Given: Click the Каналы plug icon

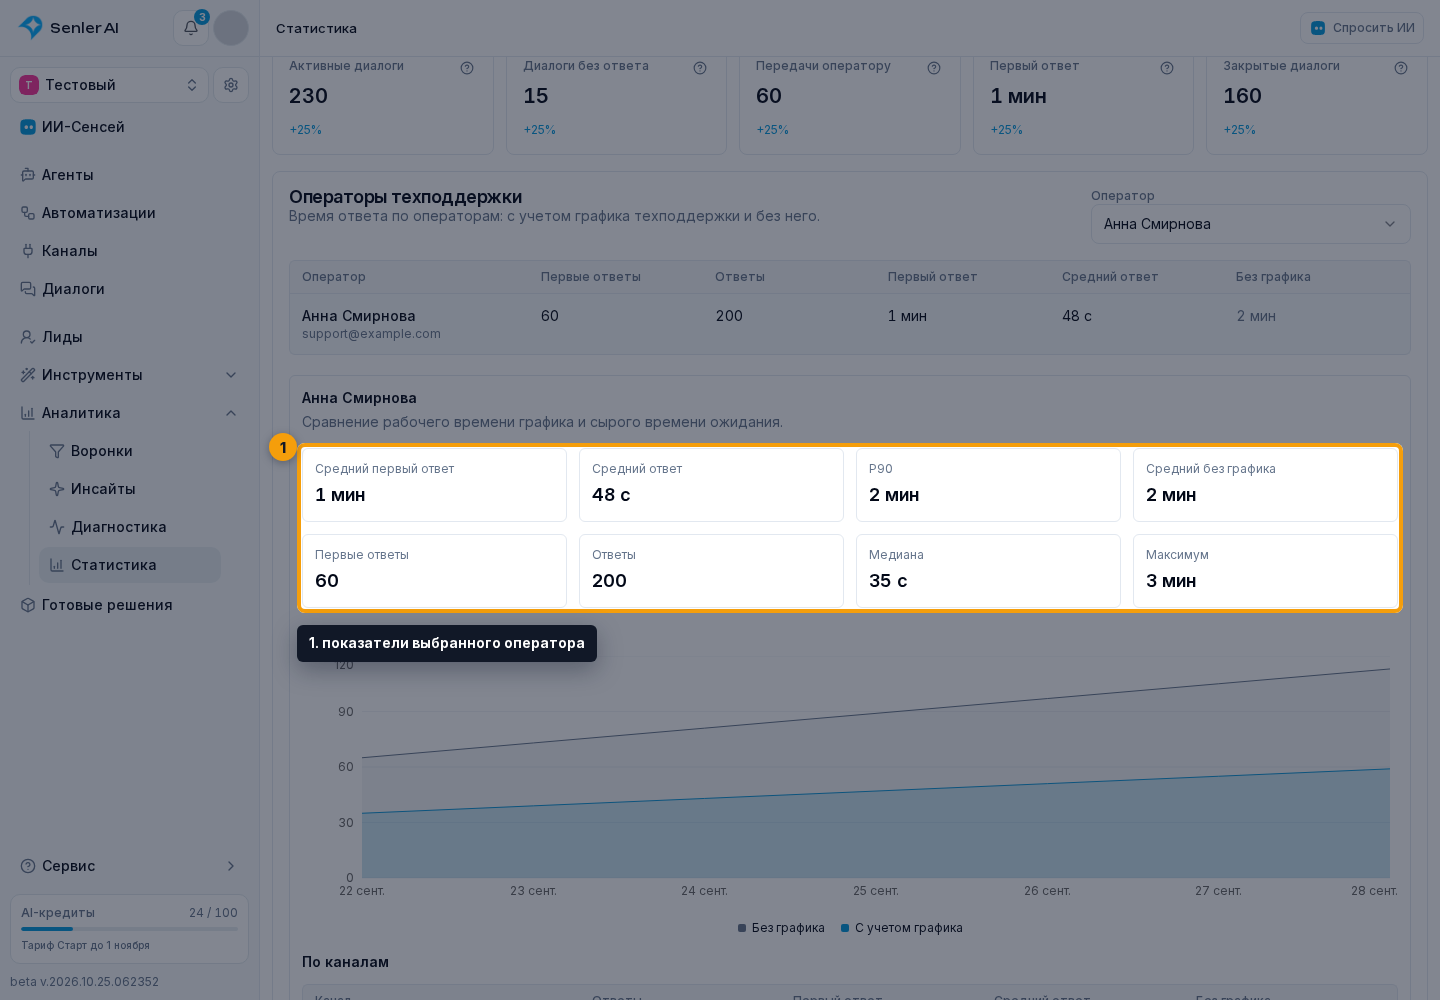Looking at the screenshot, I should (x=28, y=251).
